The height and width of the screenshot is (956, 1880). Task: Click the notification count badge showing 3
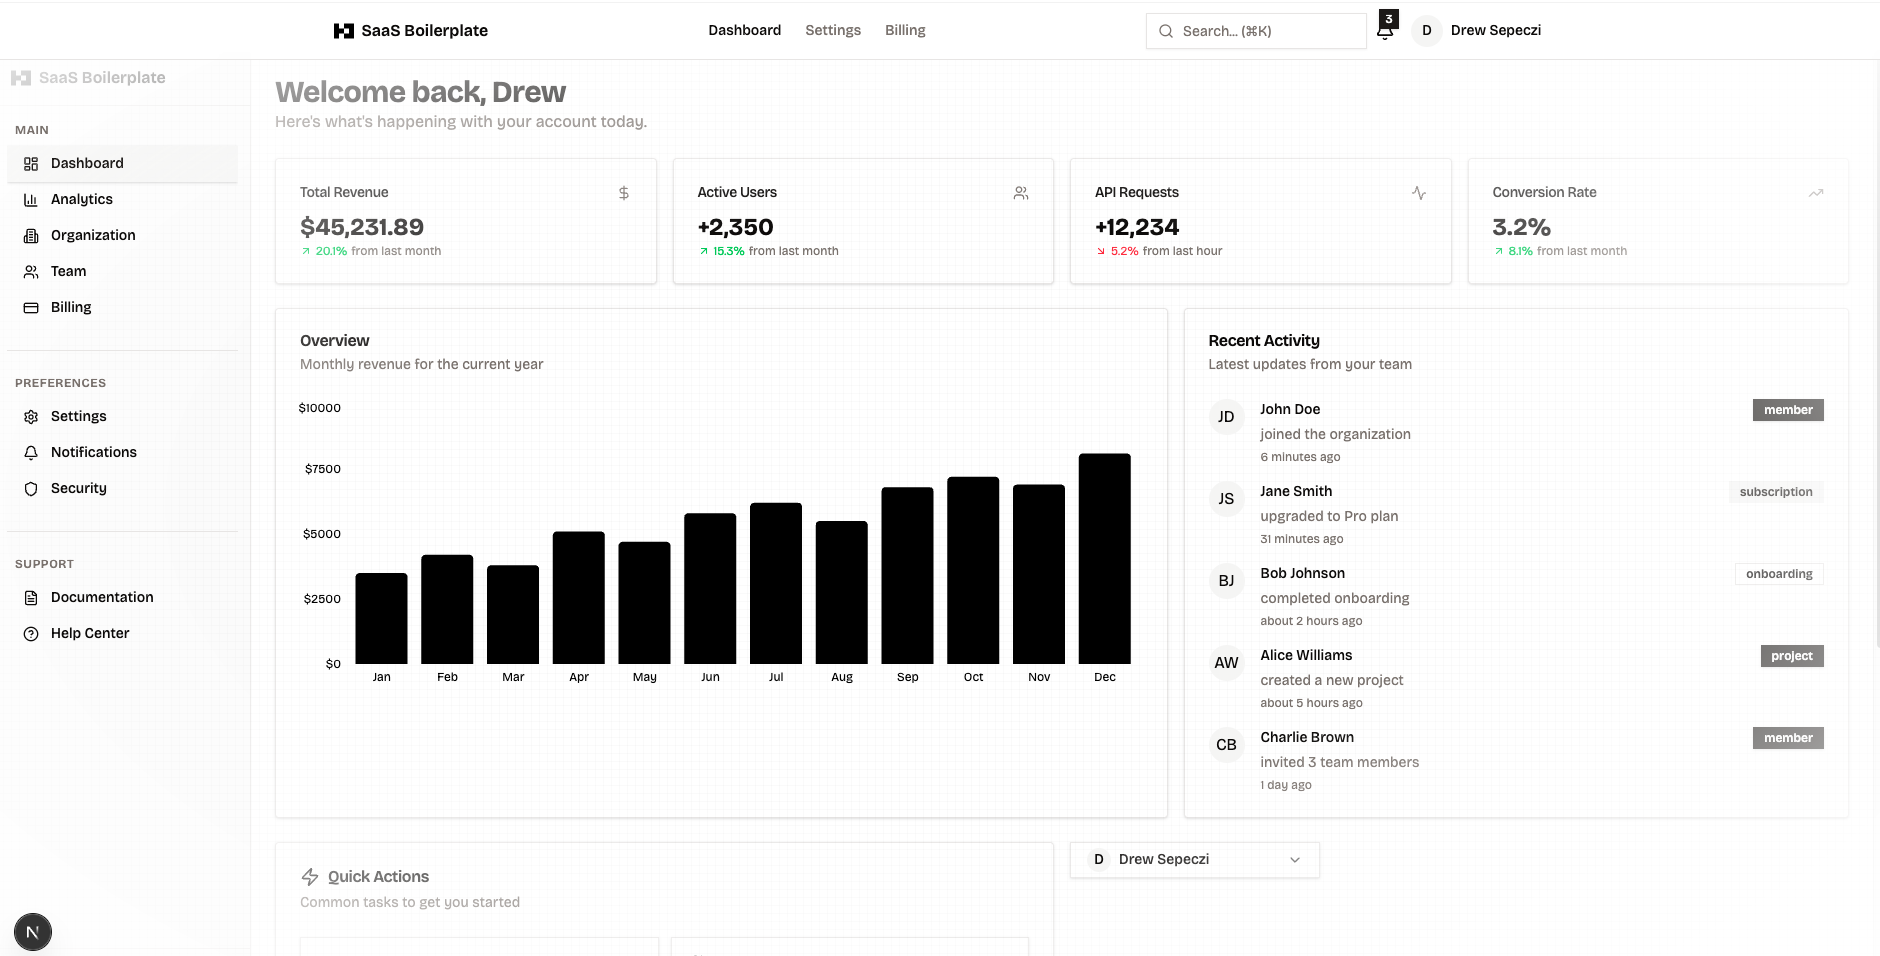(x=1389, y=17)
